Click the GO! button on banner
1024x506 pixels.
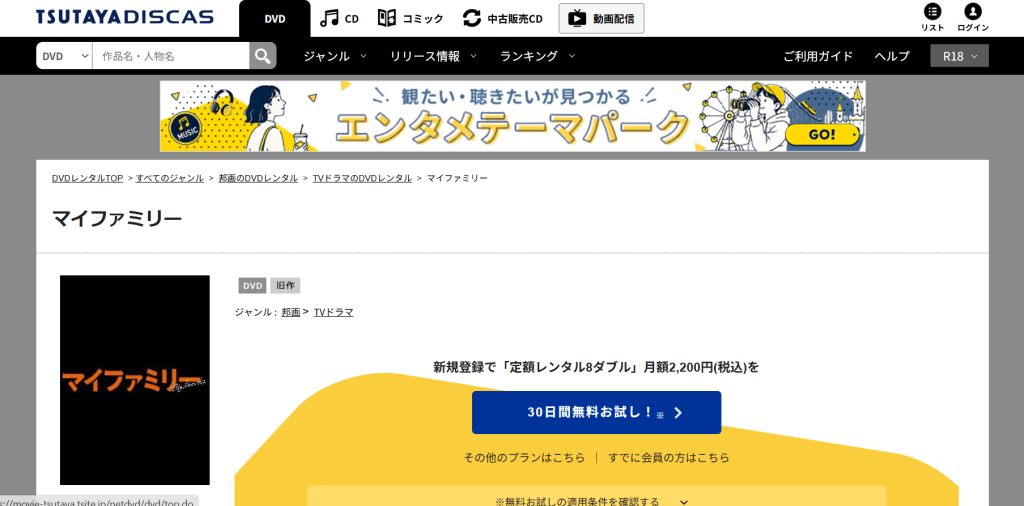click(x=822, y=135)
